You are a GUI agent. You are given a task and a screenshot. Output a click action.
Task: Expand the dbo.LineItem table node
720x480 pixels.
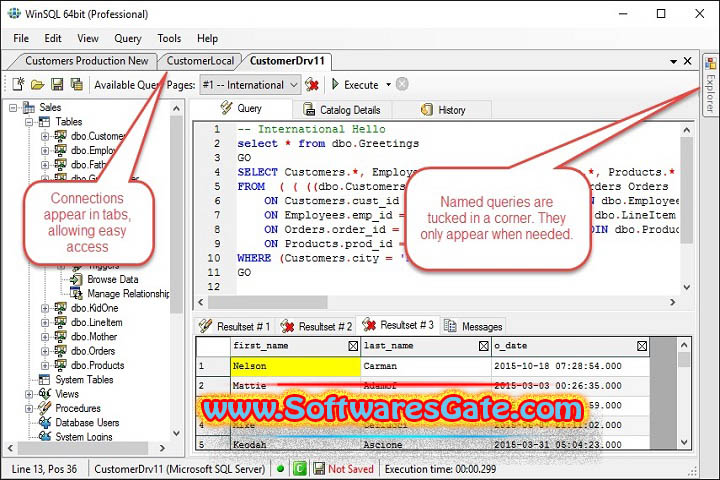(x=45, y=322)
